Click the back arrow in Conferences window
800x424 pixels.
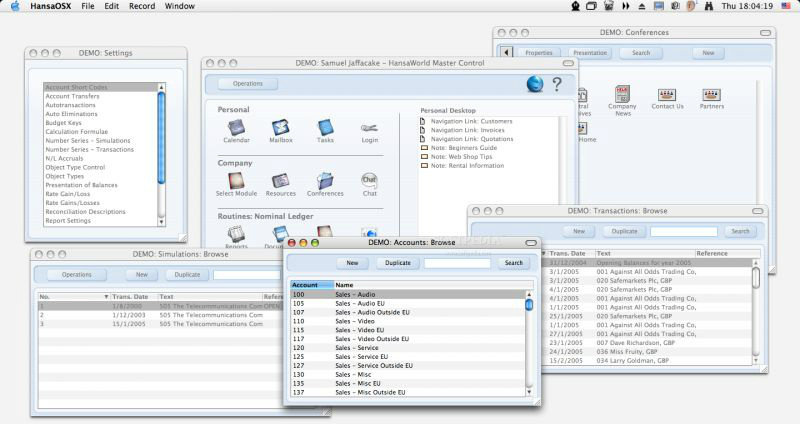pyautogui.click(x=506, y=53)
